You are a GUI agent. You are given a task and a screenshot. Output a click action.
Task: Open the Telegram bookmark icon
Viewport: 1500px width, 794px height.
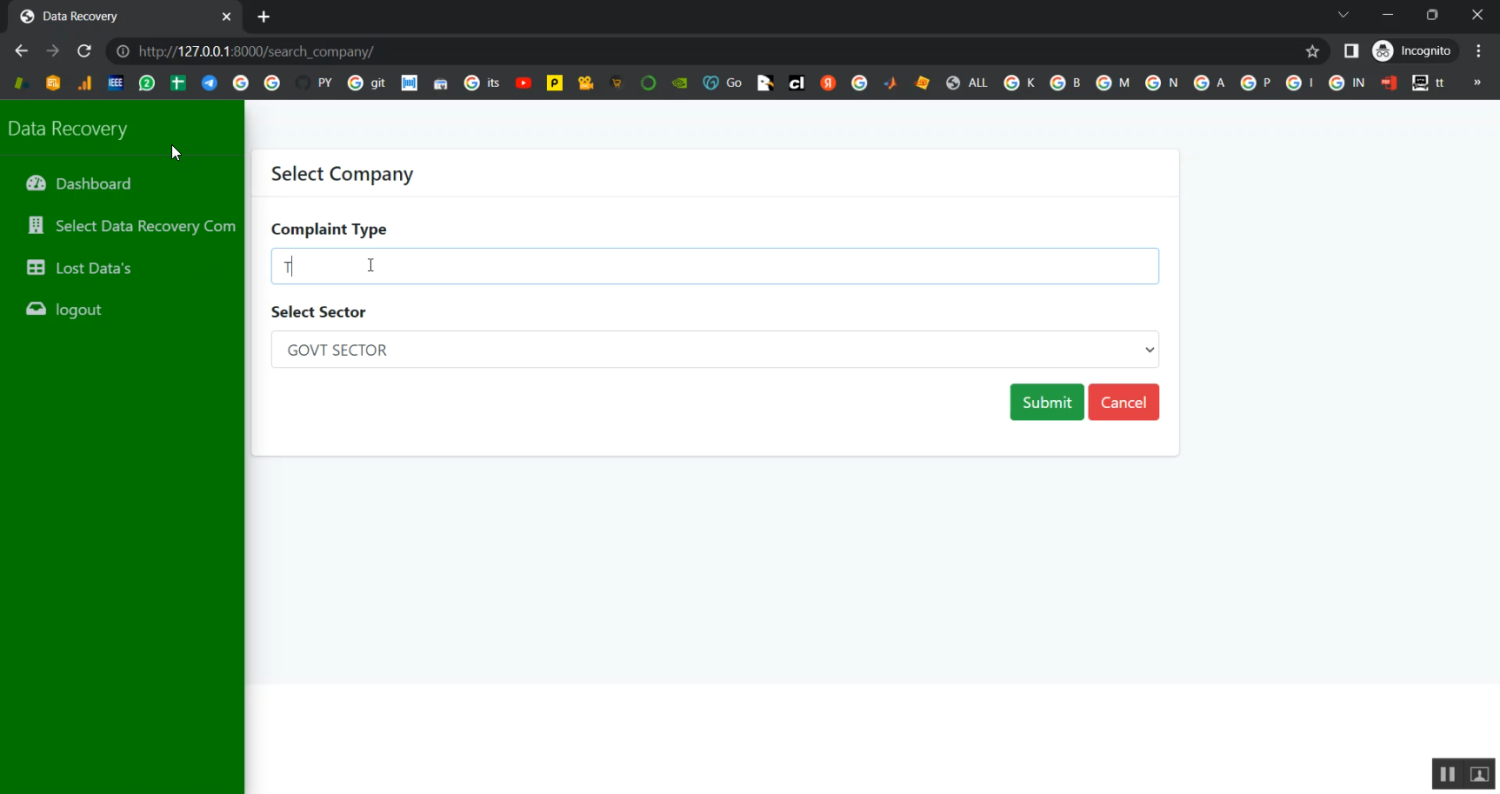coord(209,83)
